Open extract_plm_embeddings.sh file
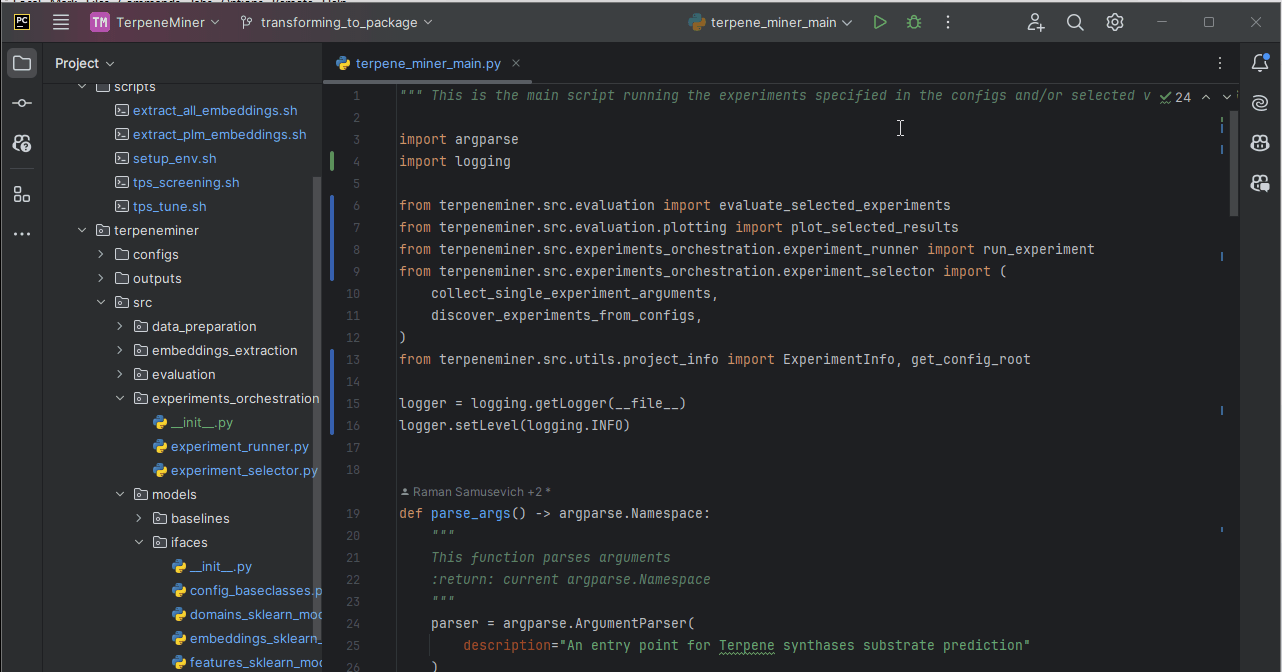The width and height of the screenshot is (1282, 672). [x=219, y=135]
